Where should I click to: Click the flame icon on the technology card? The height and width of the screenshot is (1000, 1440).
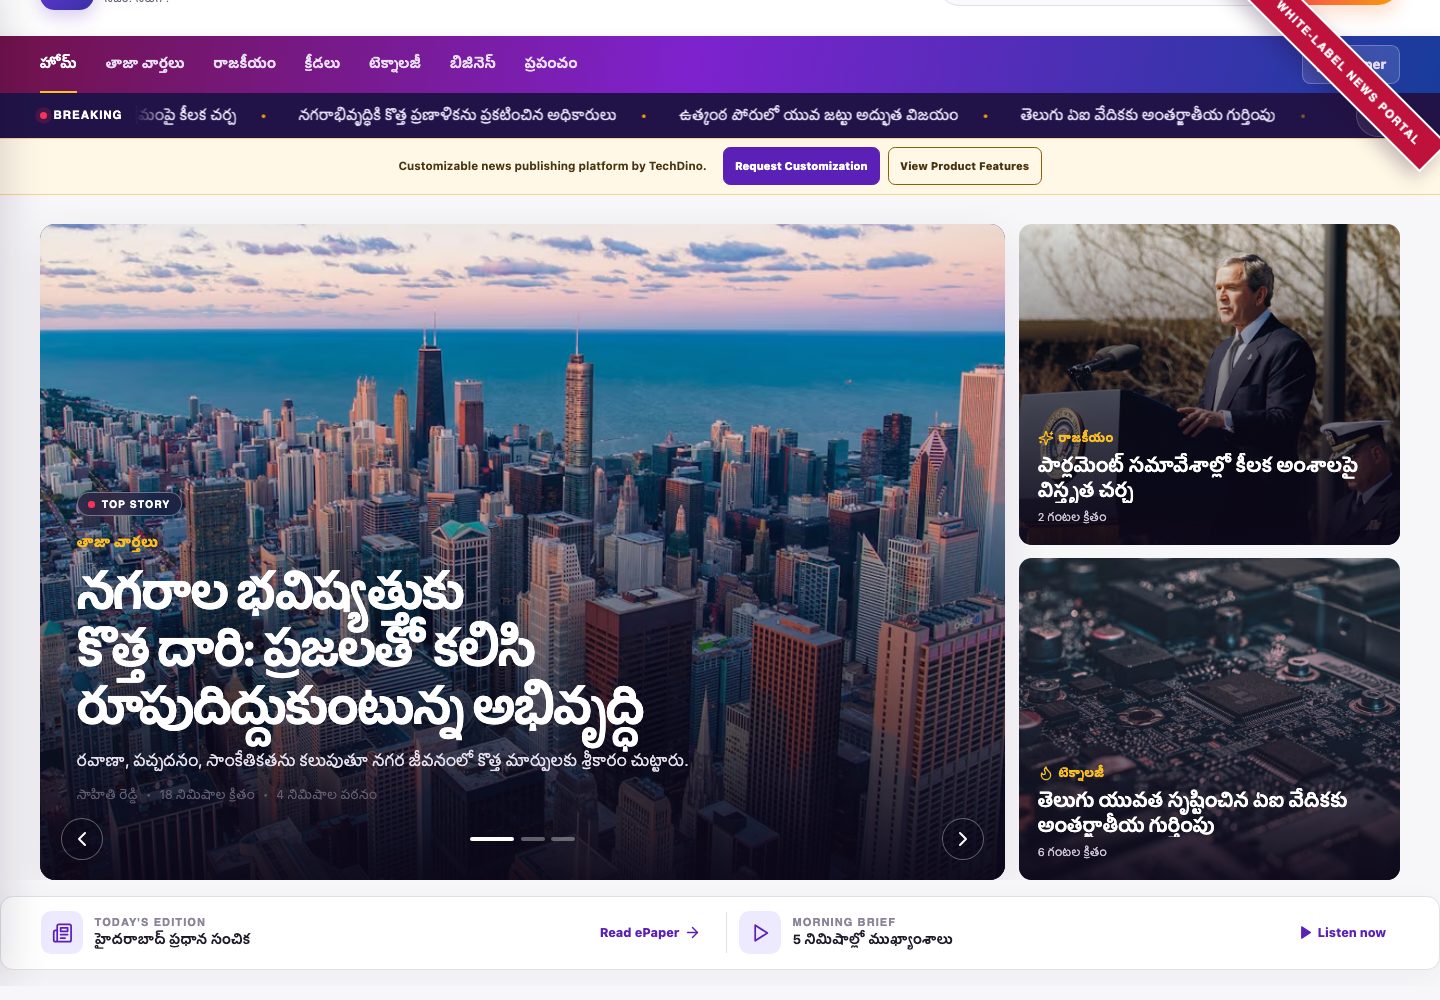click(x=1045, y=773)
